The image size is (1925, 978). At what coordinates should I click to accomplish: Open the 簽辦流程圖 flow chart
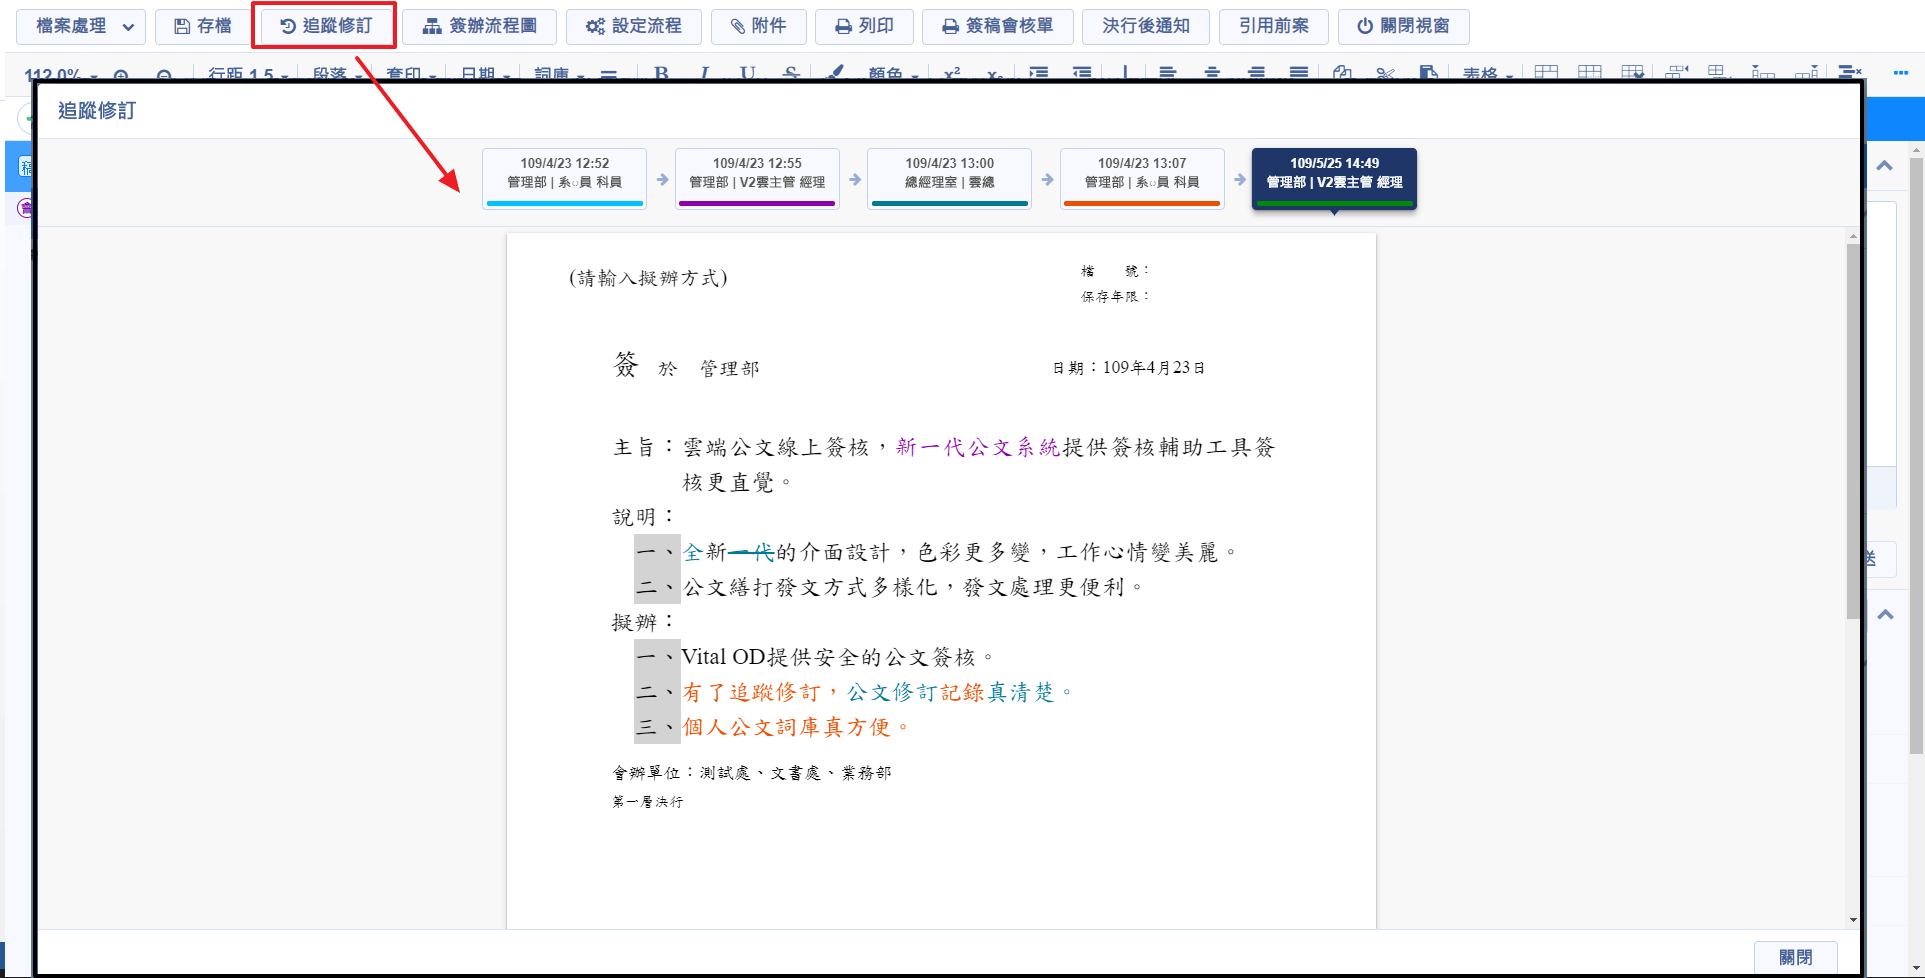[480, 26]
